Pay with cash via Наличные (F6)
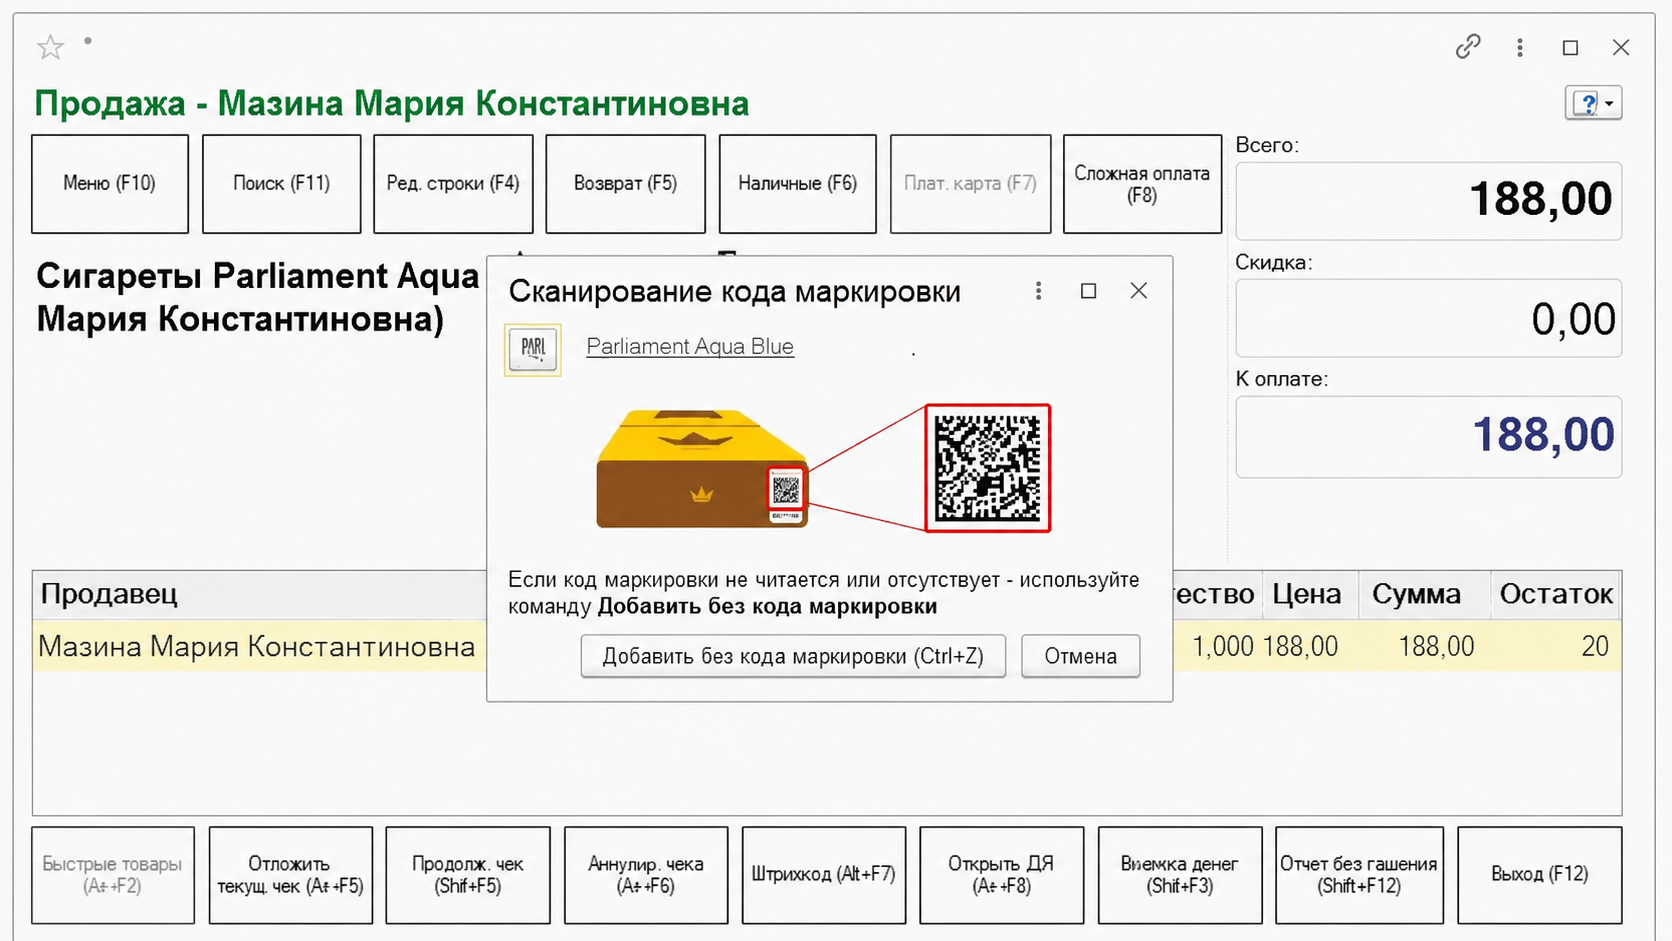 797,184
